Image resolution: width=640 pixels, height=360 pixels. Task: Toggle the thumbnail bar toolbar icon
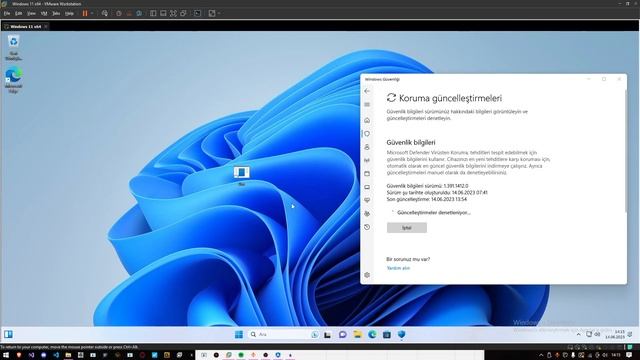click(x=163, y=13)
